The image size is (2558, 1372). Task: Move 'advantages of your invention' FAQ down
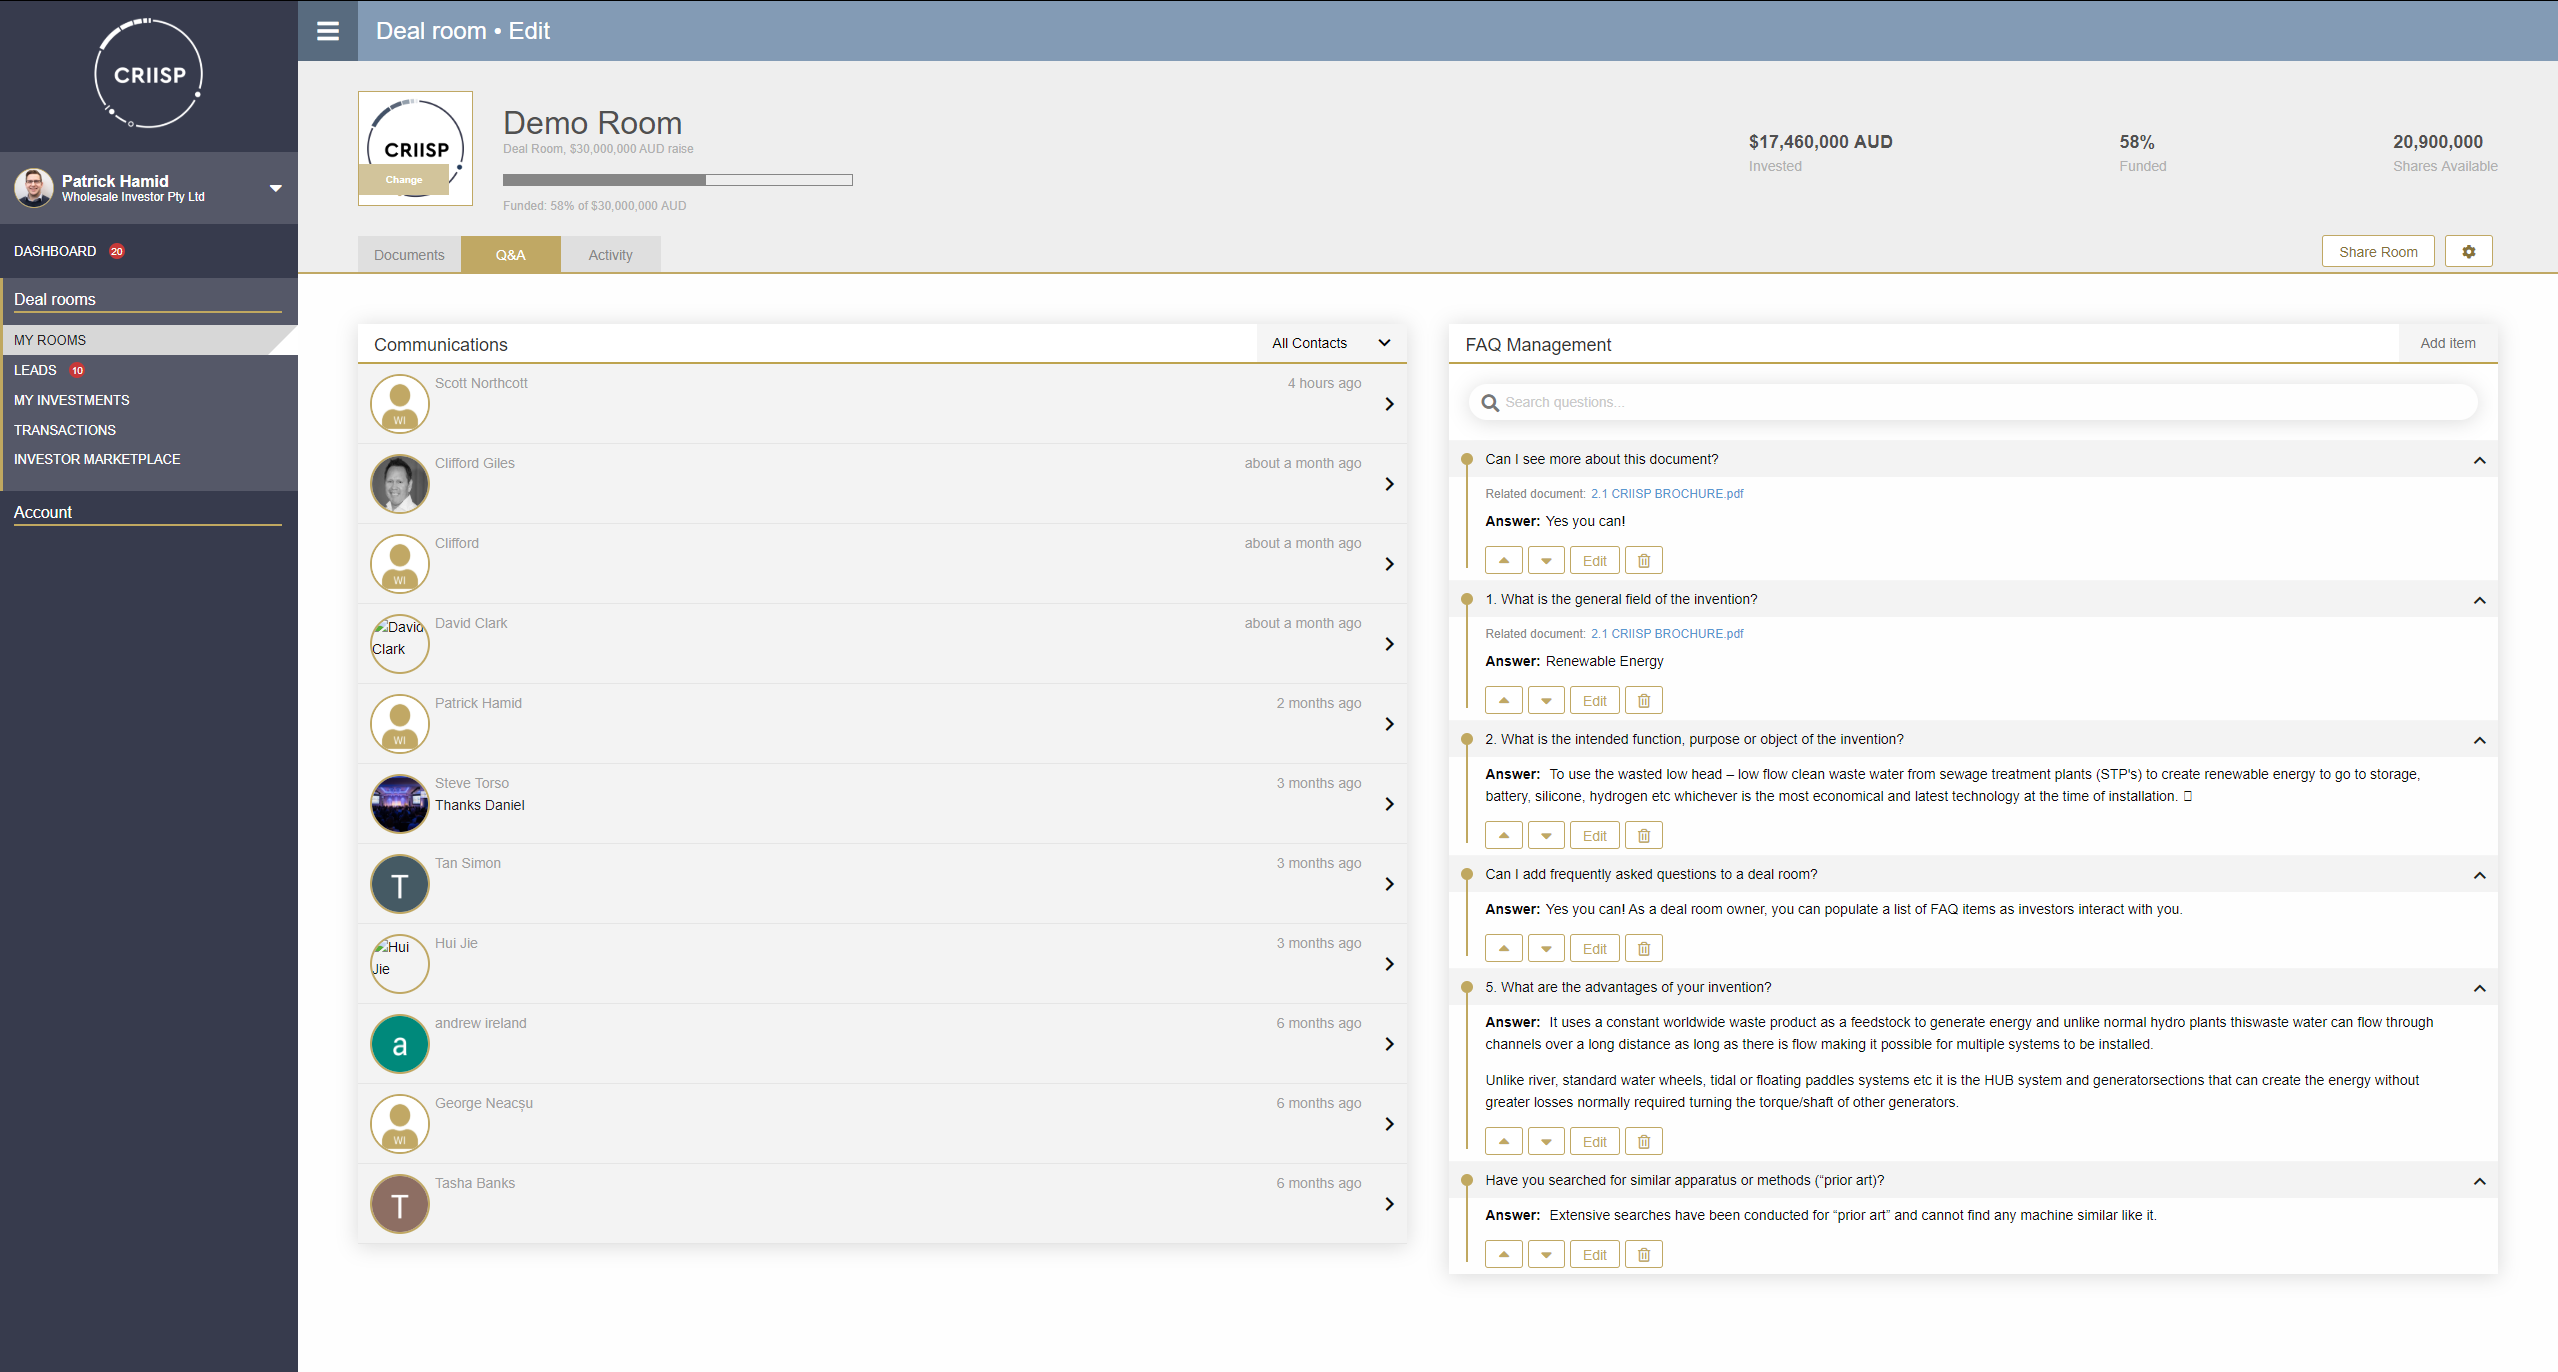click(x=1546, y=1142)
